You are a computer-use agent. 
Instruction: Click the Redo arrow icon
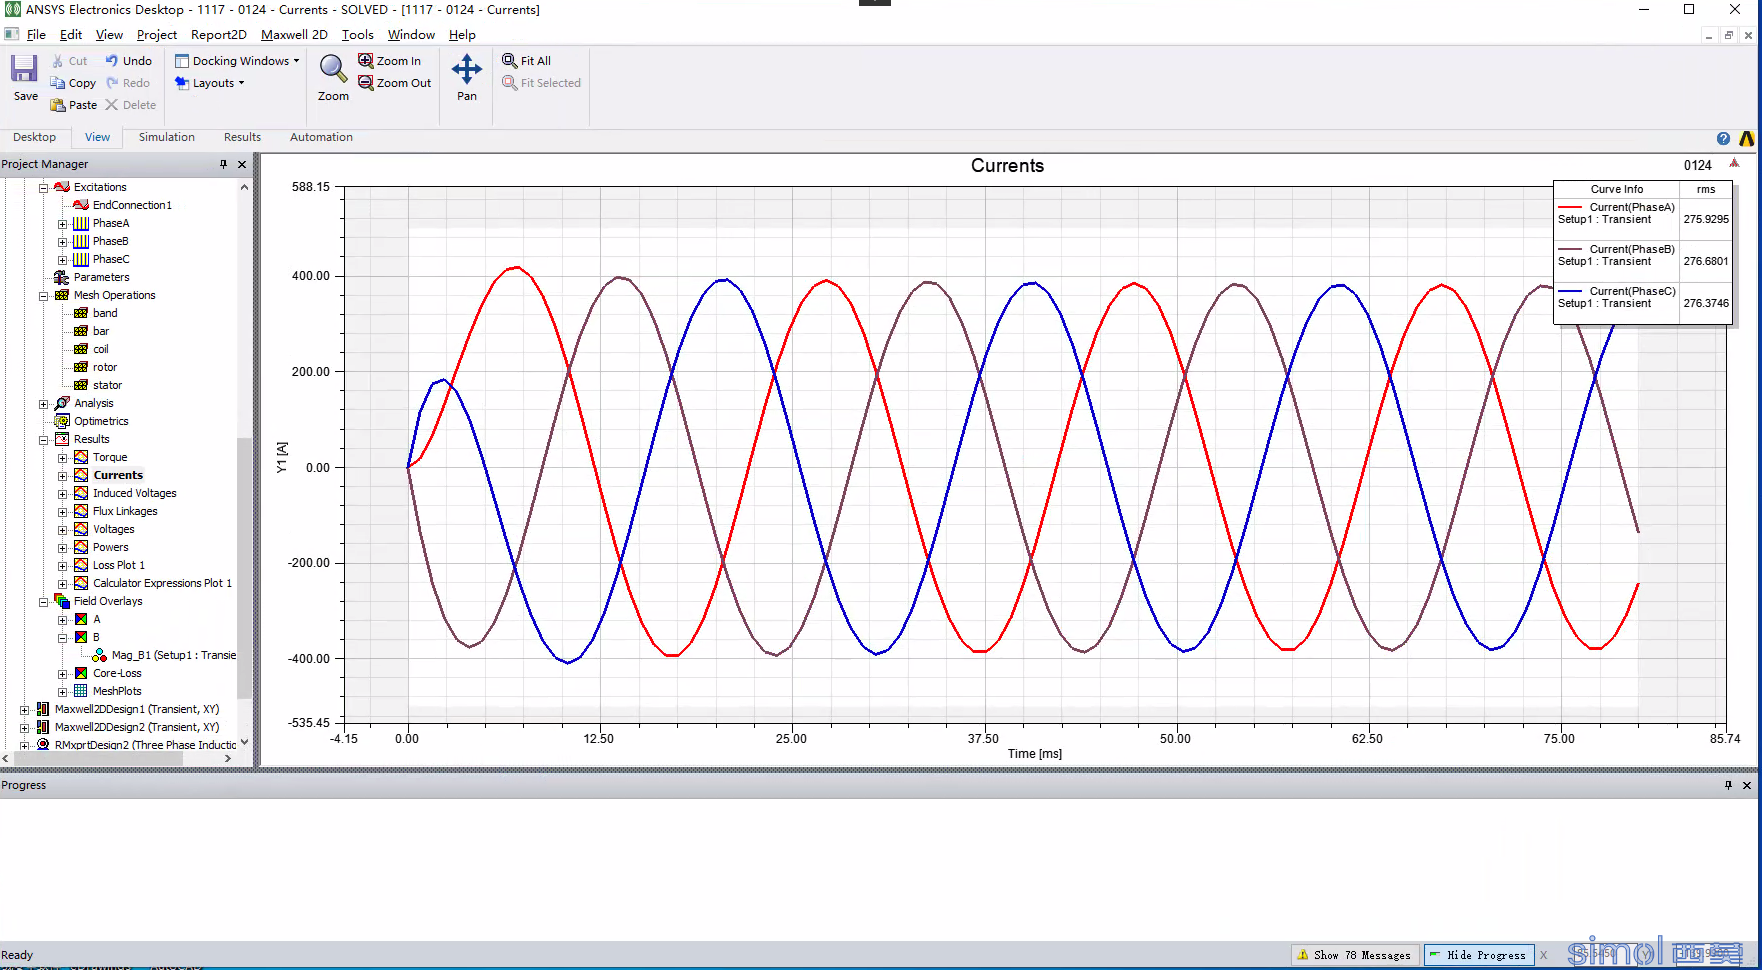click(112, 83)
